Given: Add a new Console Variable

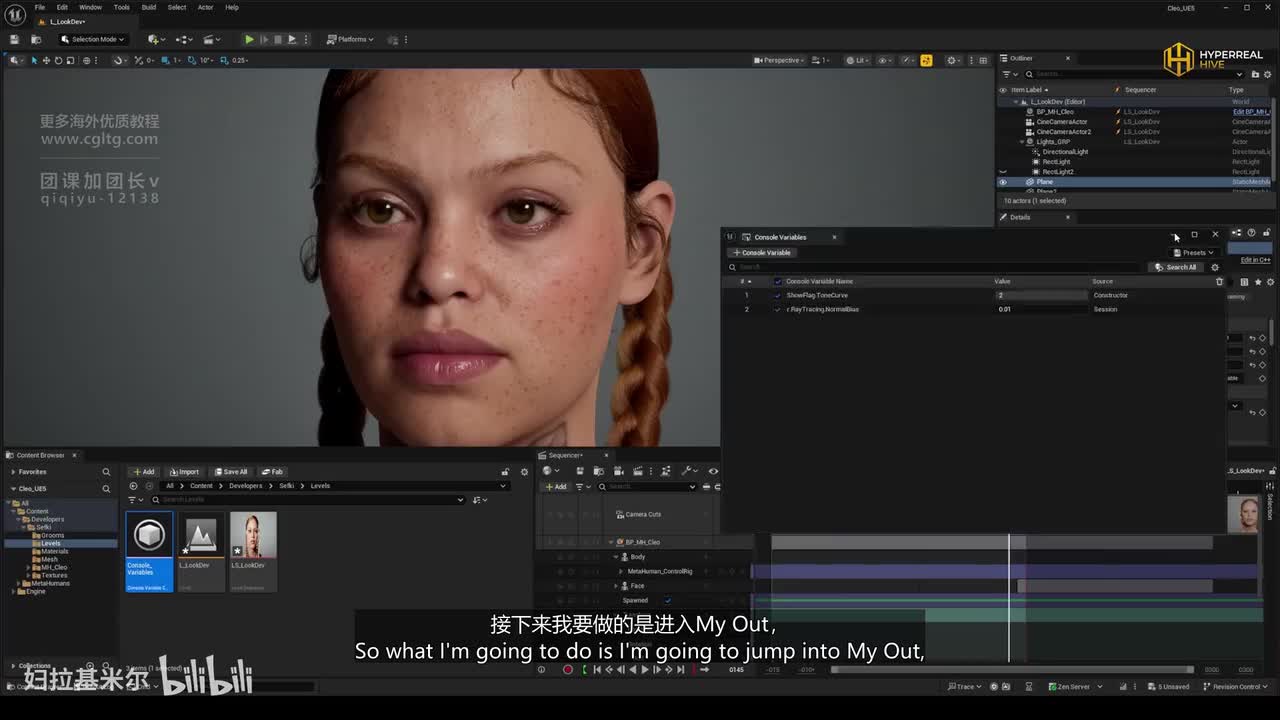Looking at the screenshot, I should 762,253.
